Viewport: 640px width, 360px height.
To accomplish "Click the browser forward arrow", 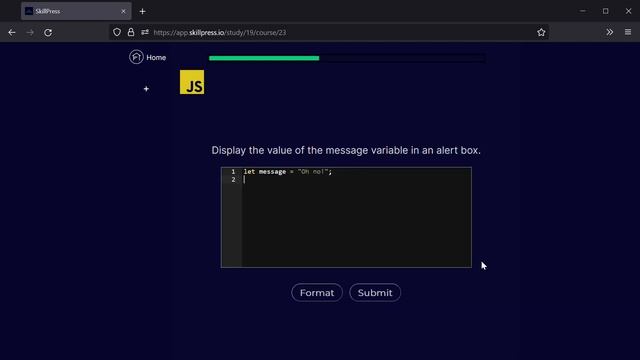I will pos(30,32).
